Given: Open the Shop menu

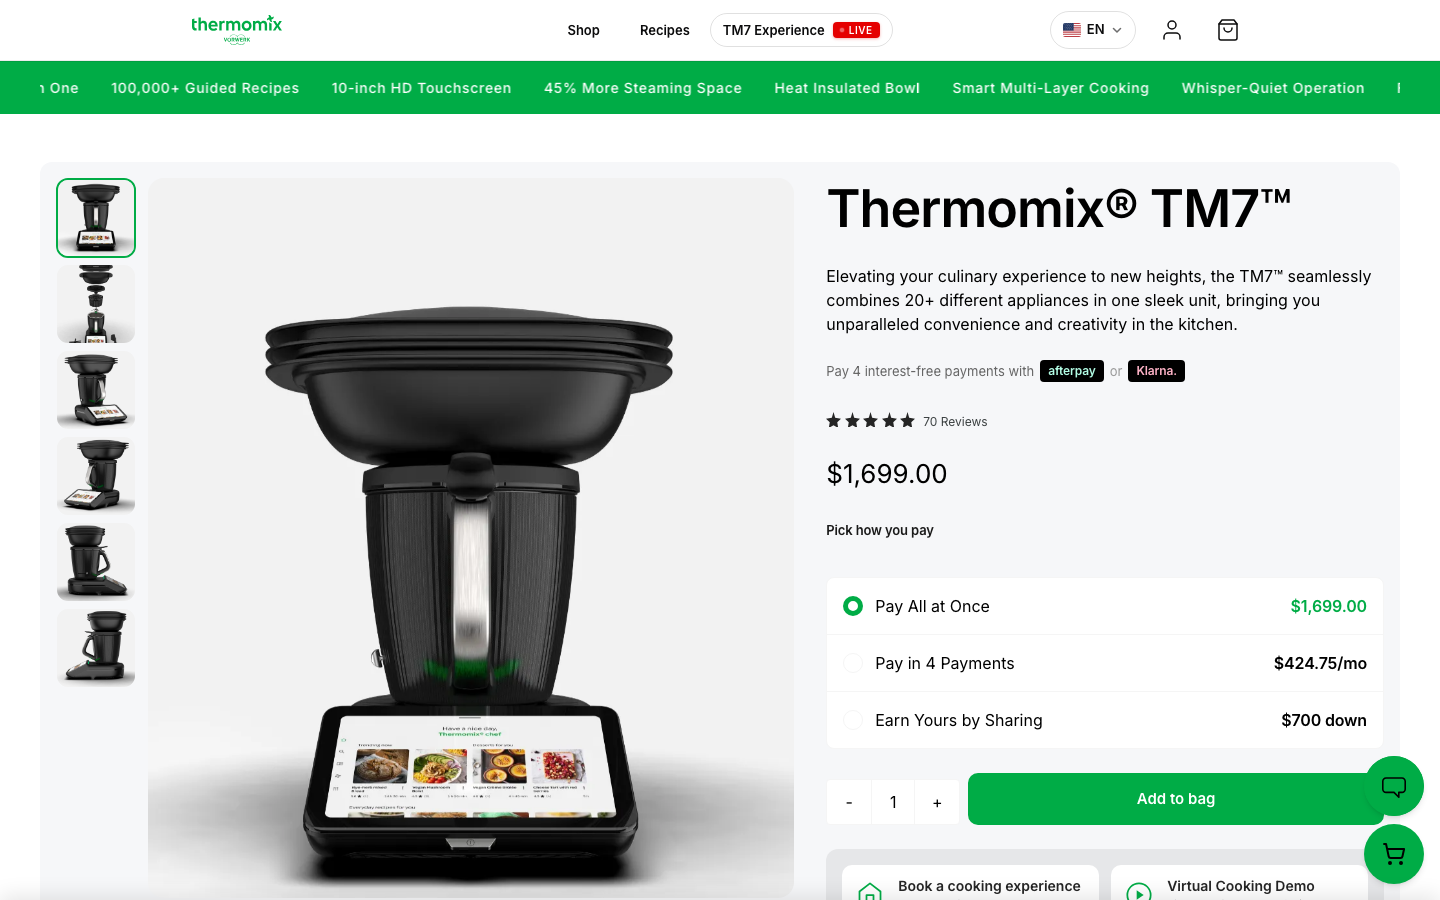Looking at the screenshot, I should coord(583,30).
